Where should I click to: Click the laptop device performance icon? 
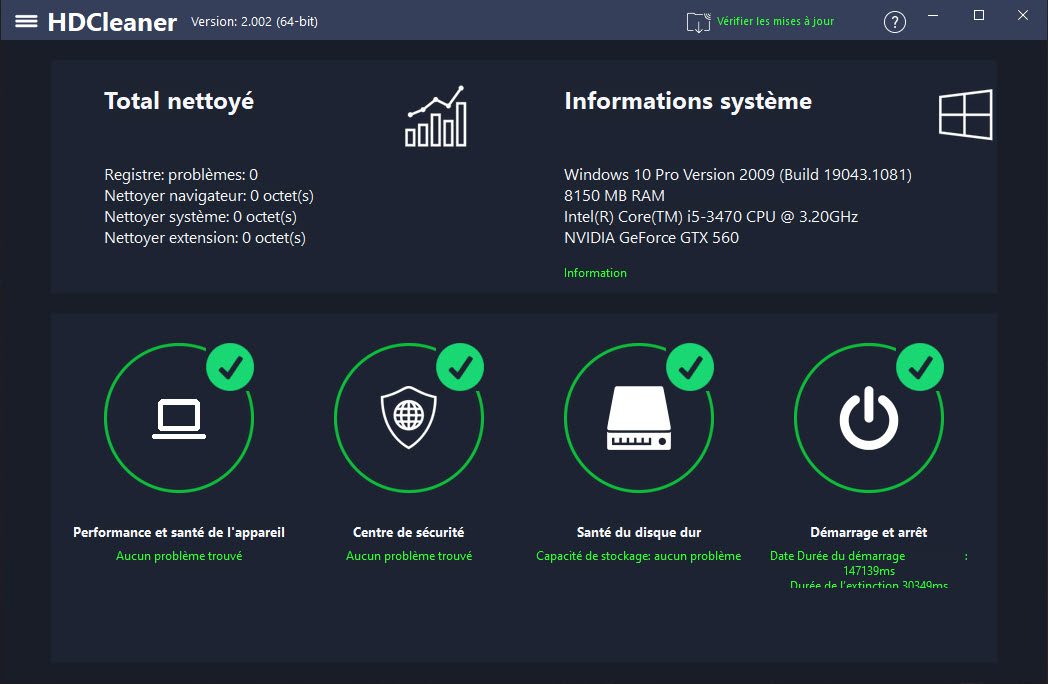(179, 419)
